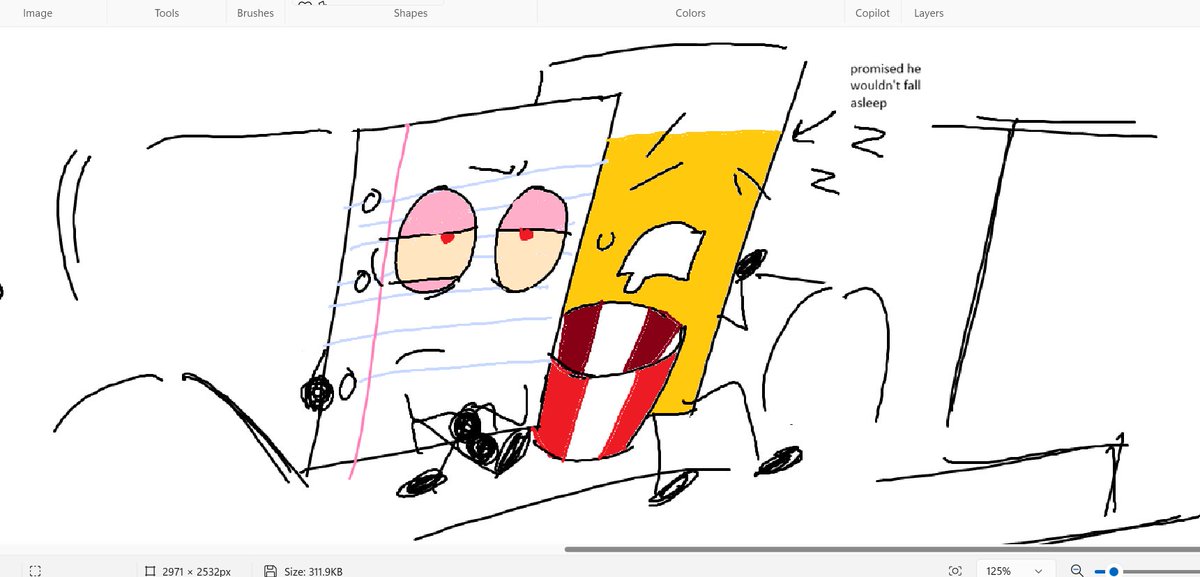The height and width of the screenshot is (577, 1200).
Task: Click the "Shapes" ribbon group label
Action: [x=411, y=13]
